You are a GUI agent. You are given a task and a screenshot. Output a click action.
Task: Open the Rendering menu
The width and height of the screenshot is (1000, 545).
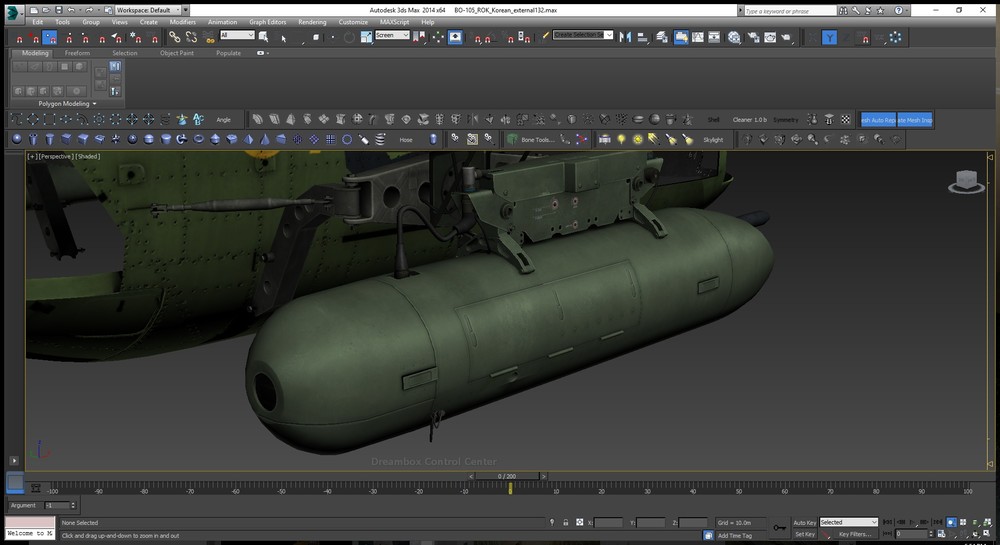[x=312, y=21]
